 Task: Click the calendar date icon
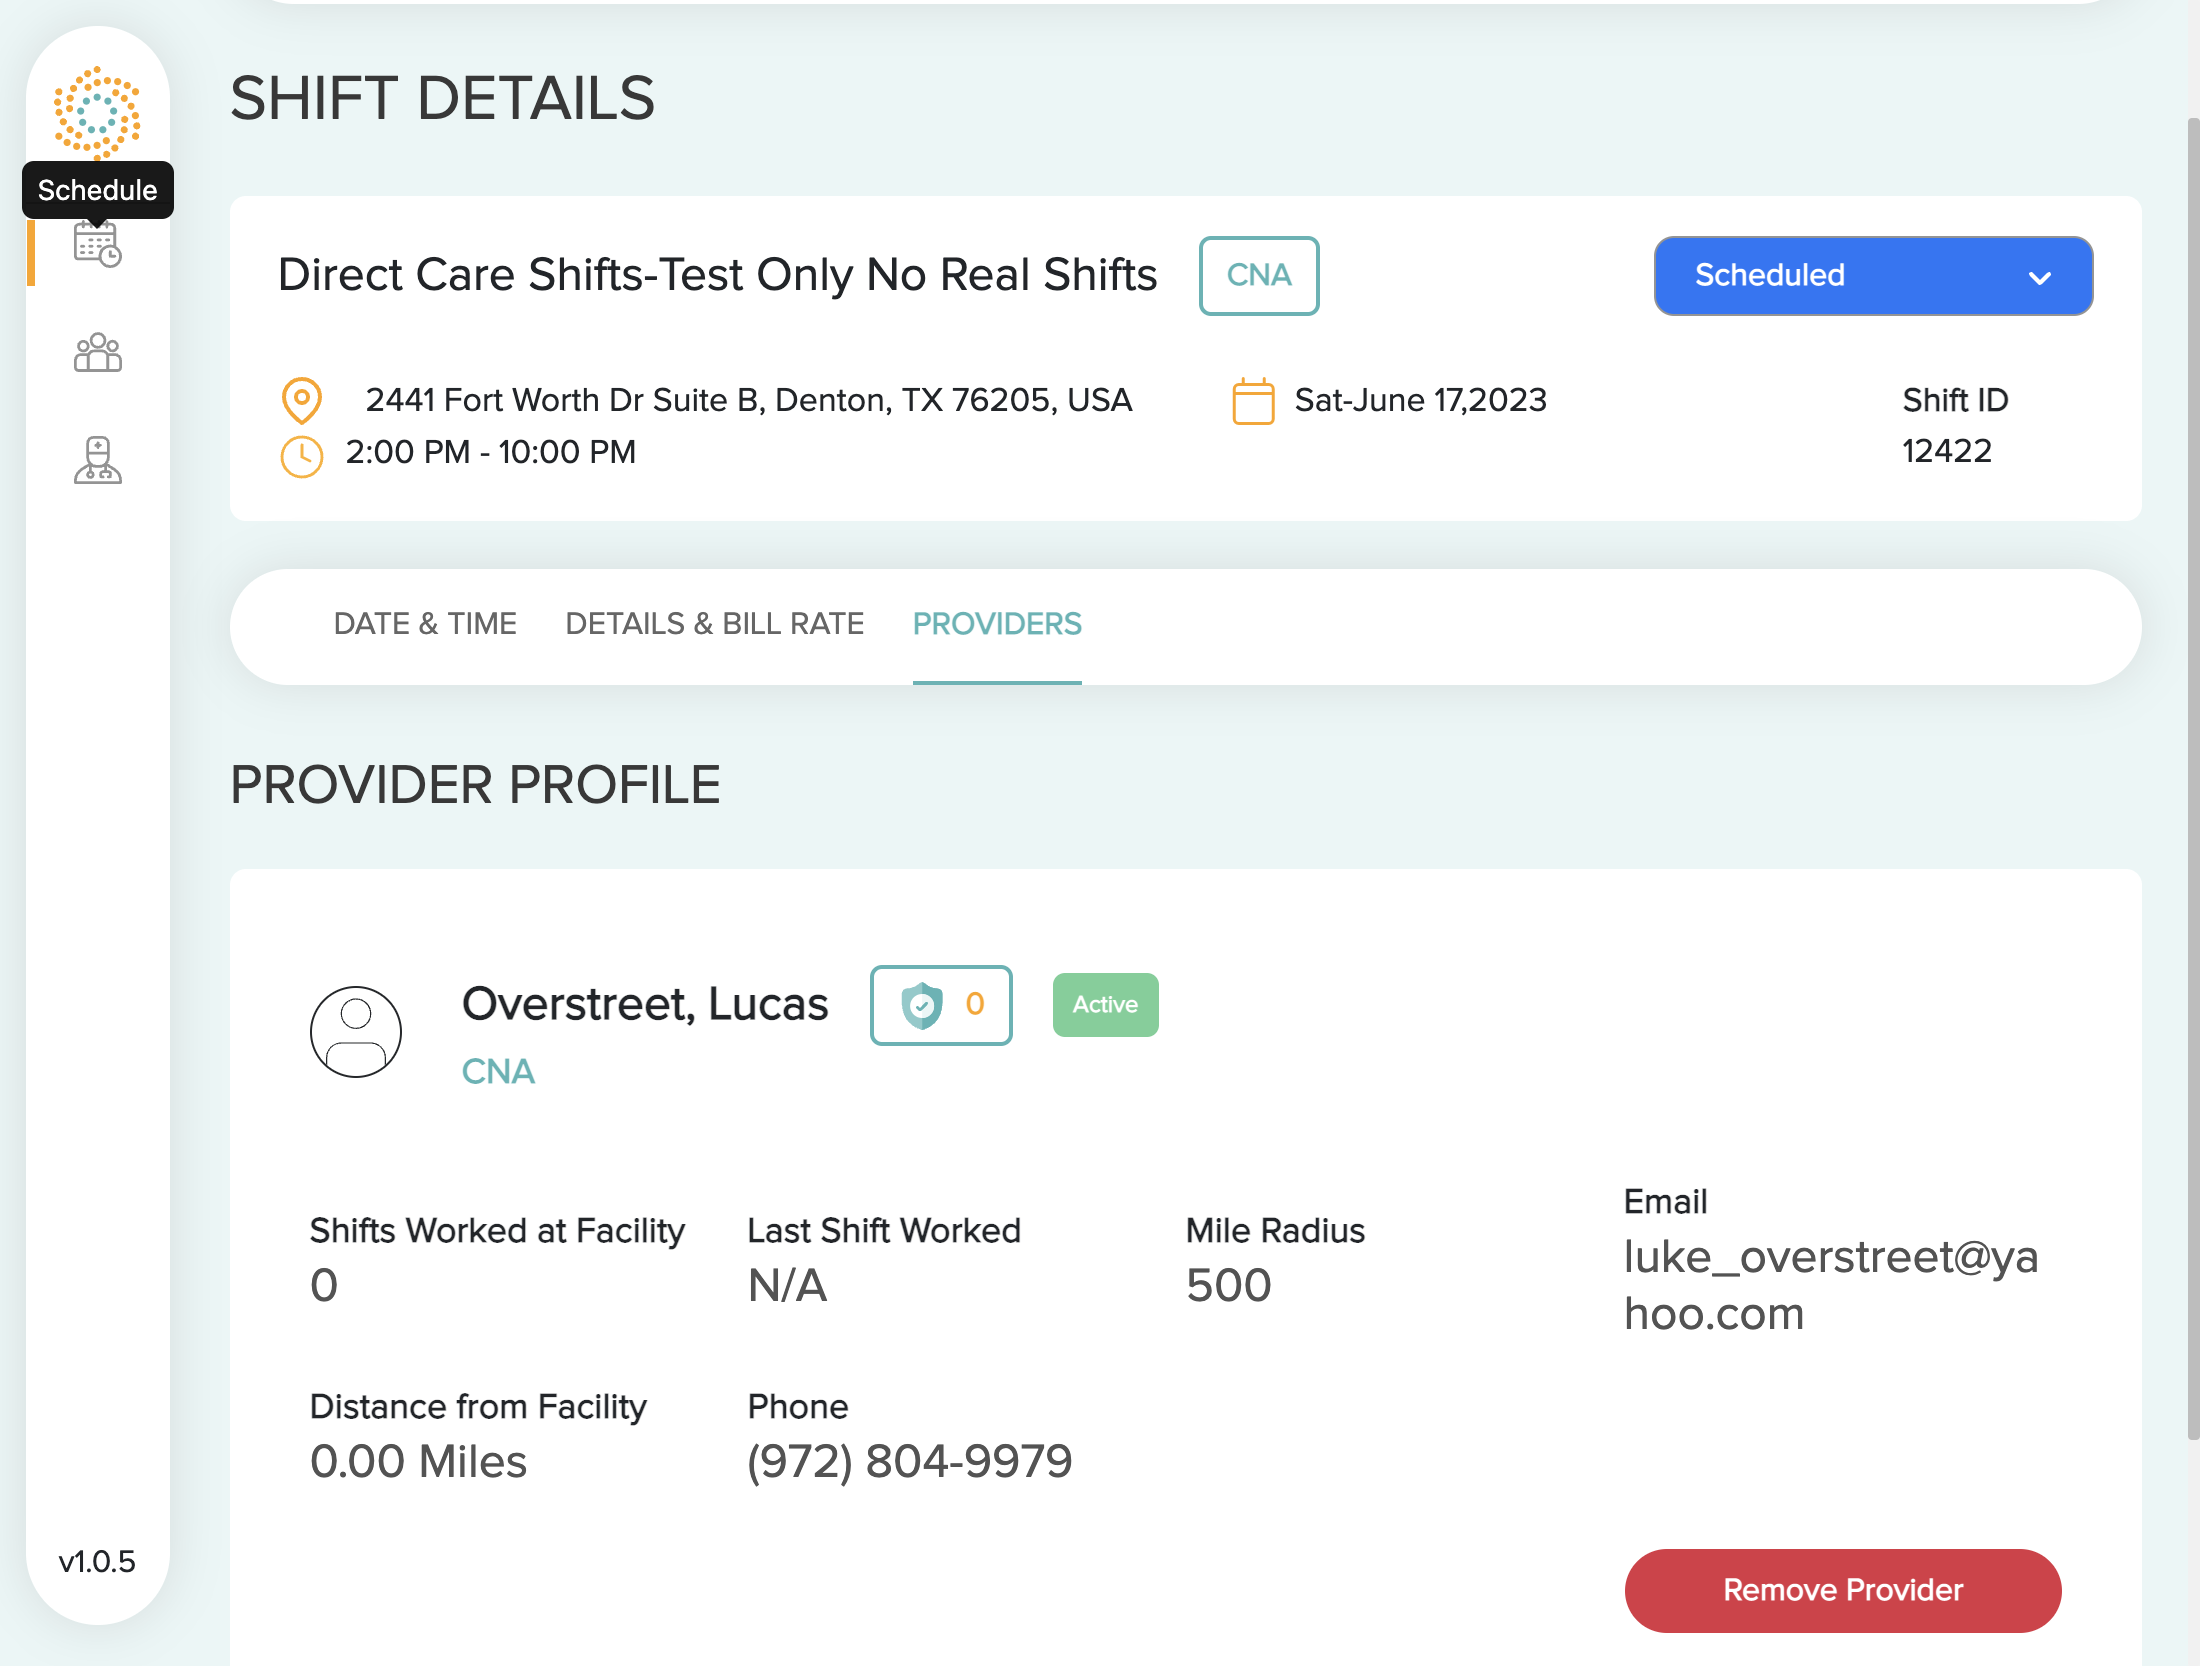click(1253, 401)
